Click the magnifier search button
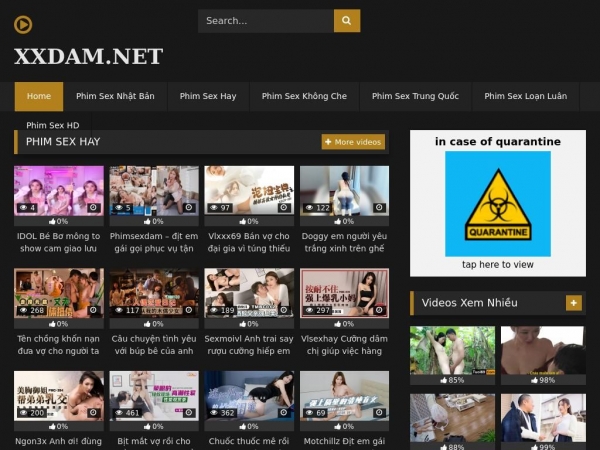The width and height of the screenshot is (600, 450). click(x=347, y=21)
